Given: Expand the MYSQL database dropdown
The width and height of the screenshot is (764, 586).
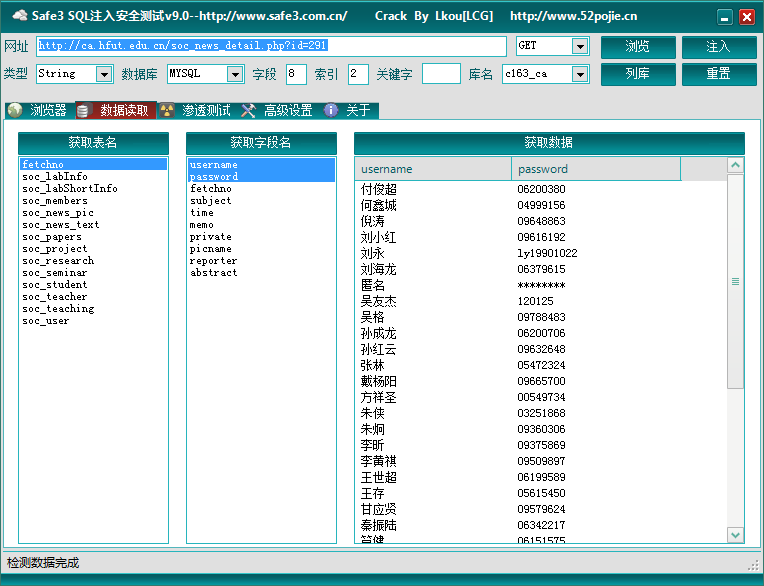Looking at the screenshot, I should [x=235, y=74].
